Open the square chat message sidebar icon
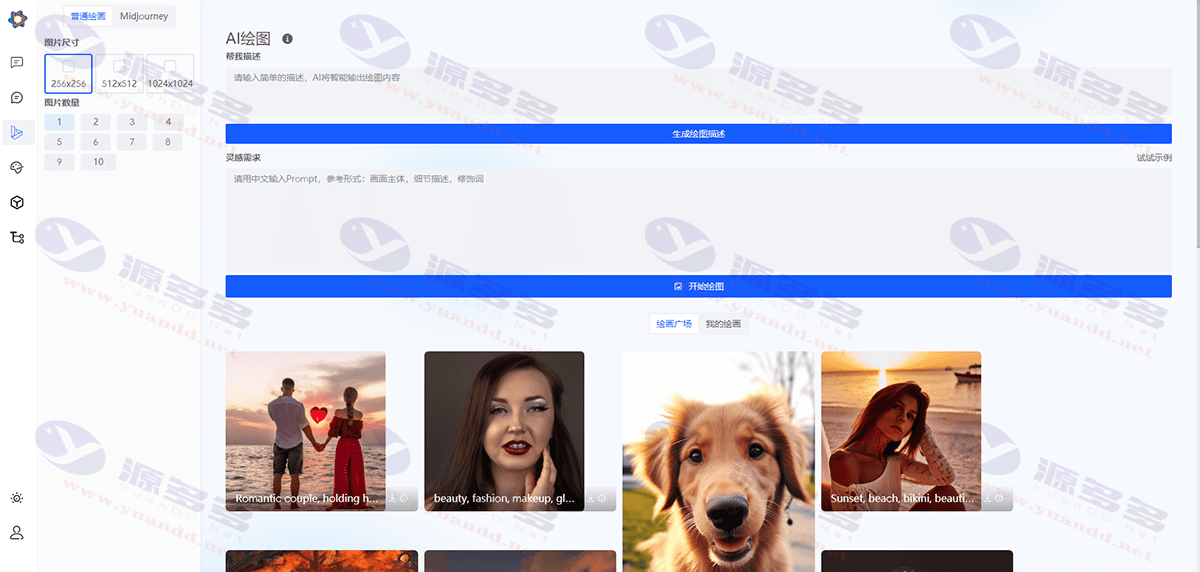Image resolution: width=1200 pixels, height=572 pixels. click(x=17, y=62)
